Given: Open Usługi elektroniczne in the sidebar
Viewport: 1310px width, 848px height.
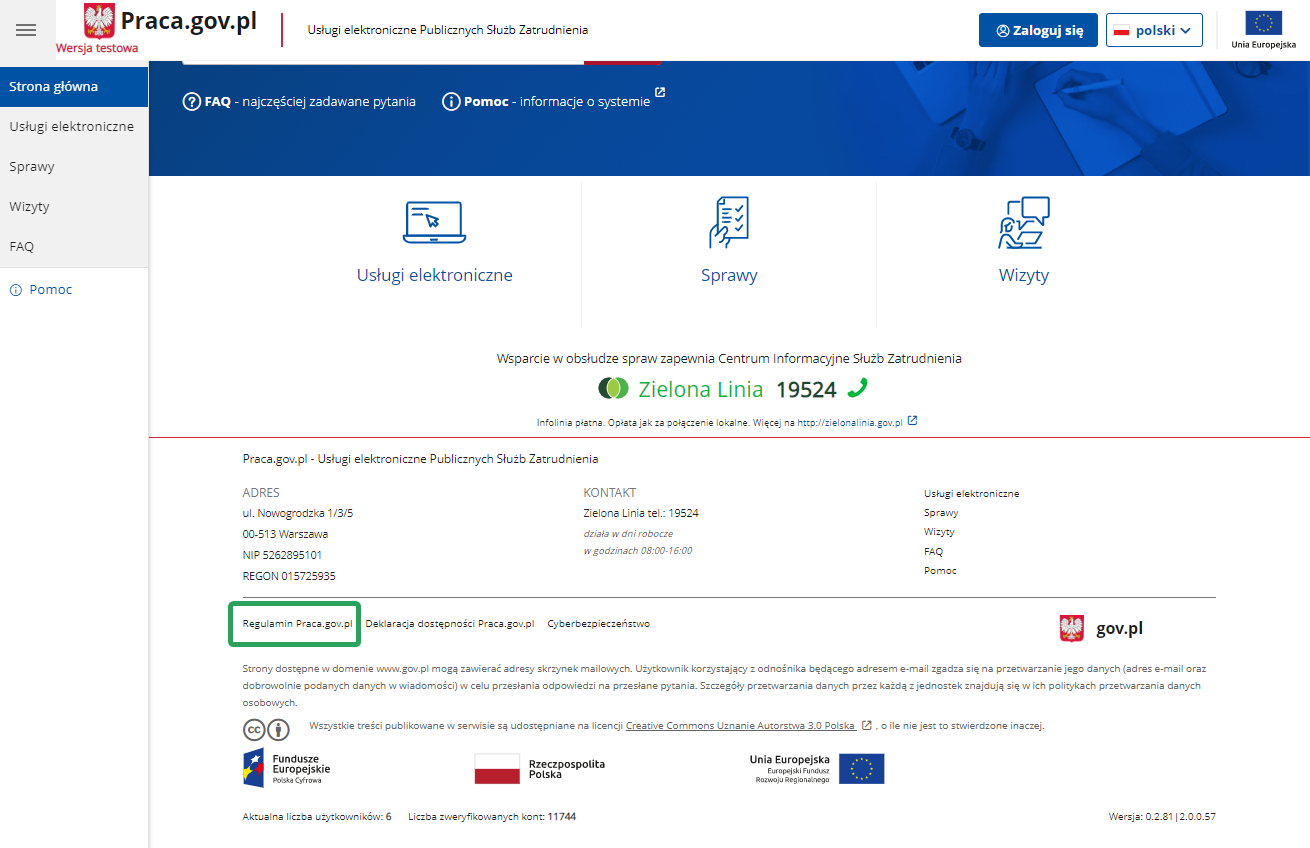Looking at the screenshot, I should pos(74,126).
